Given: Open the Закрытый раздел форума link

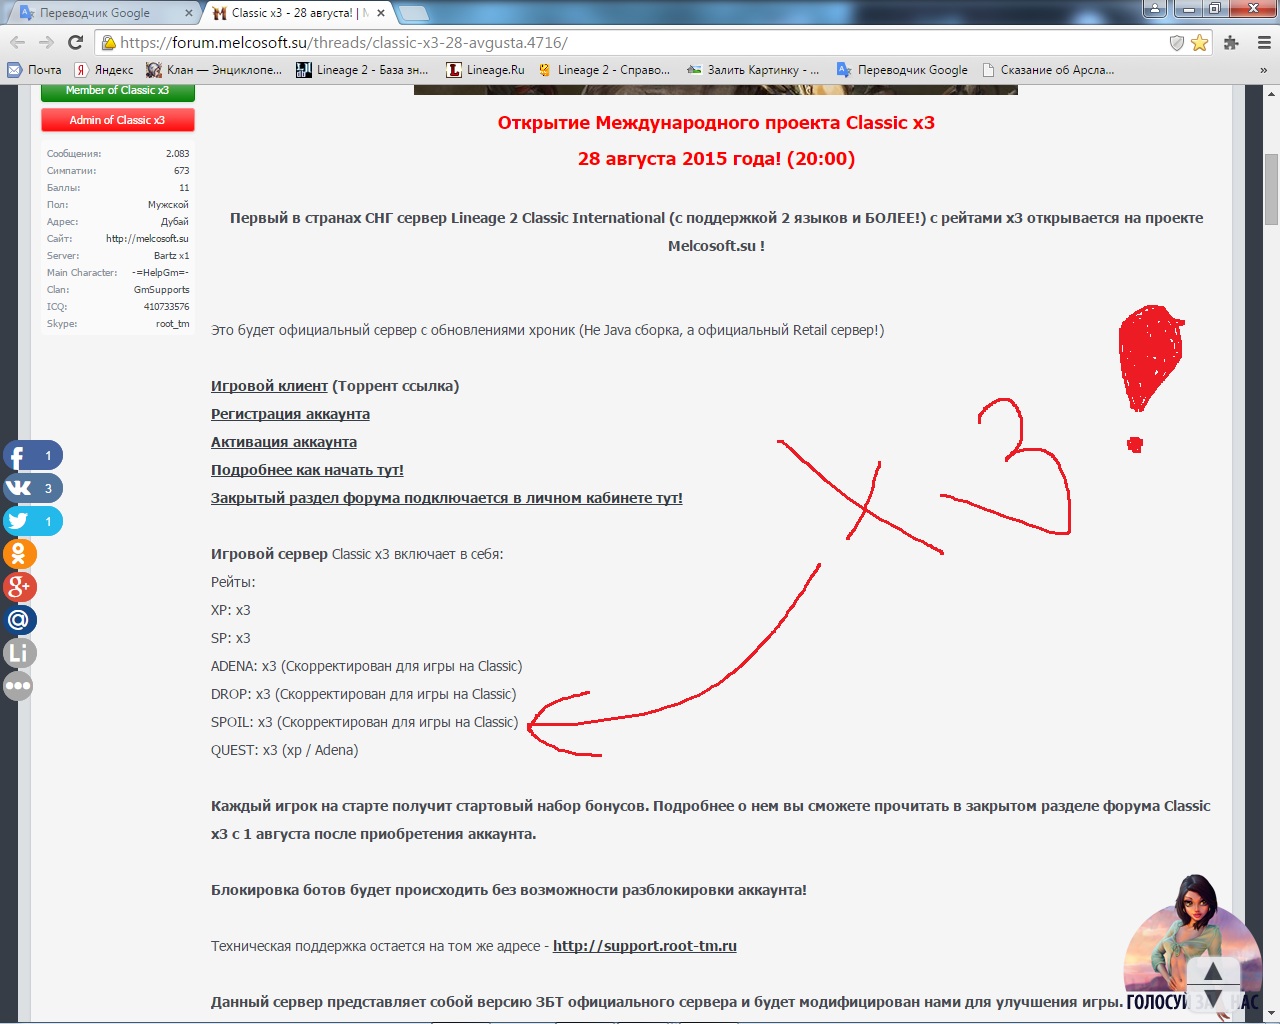Looking at the screenshot, I should click(447, 498).
